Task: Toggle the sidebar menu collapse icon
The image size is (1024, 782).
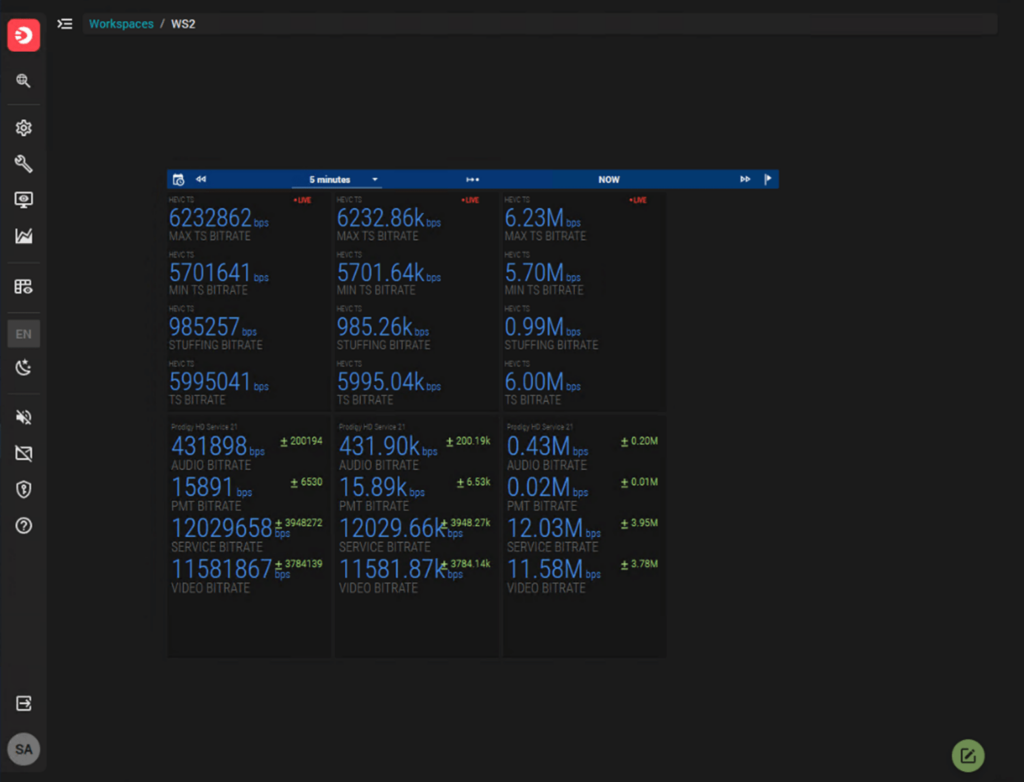Action: pyautogui.click(x=65, y=24)
